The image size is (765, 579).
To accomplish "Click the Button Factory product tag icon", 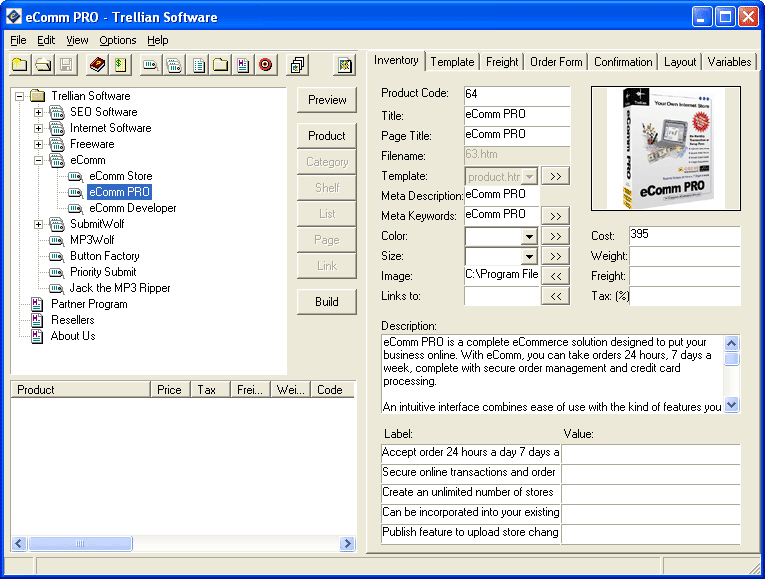I will pyautogui.click(x=57, y=257).
